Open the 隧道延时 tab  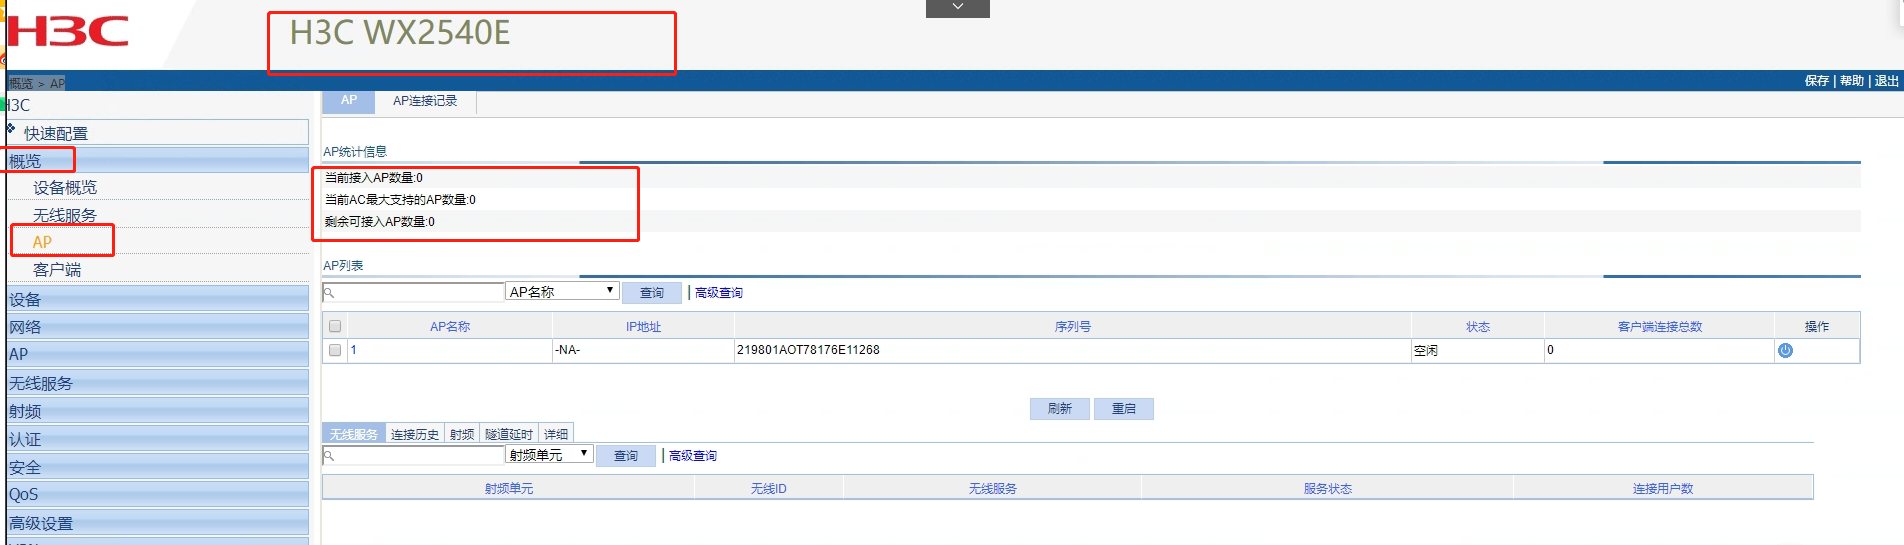[x=509, y=434]
